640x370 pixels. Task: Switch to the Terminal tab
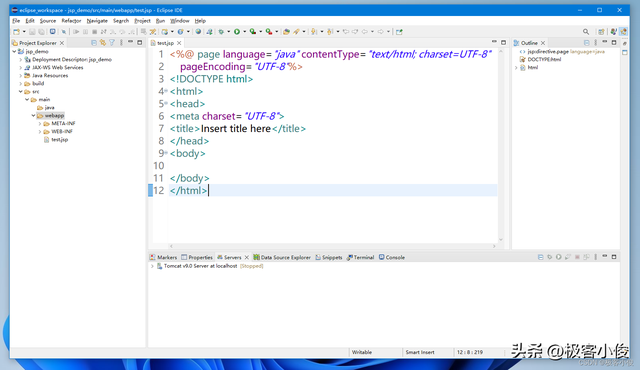(x=360, y=257)
